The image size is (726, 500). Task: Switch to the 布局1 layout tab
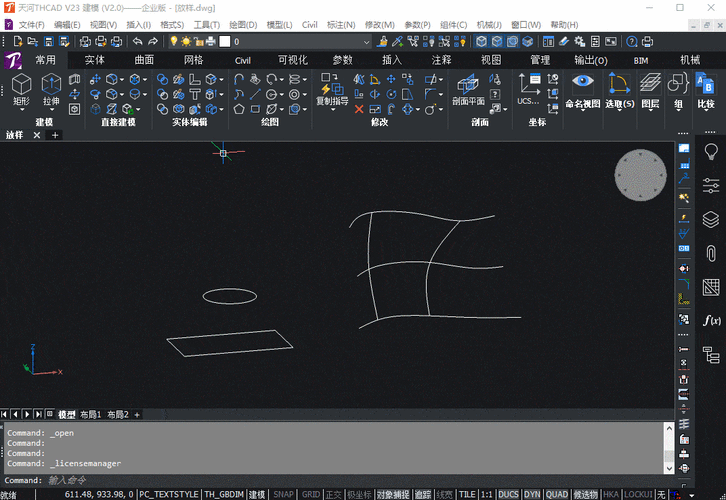(x=92, y=414)
